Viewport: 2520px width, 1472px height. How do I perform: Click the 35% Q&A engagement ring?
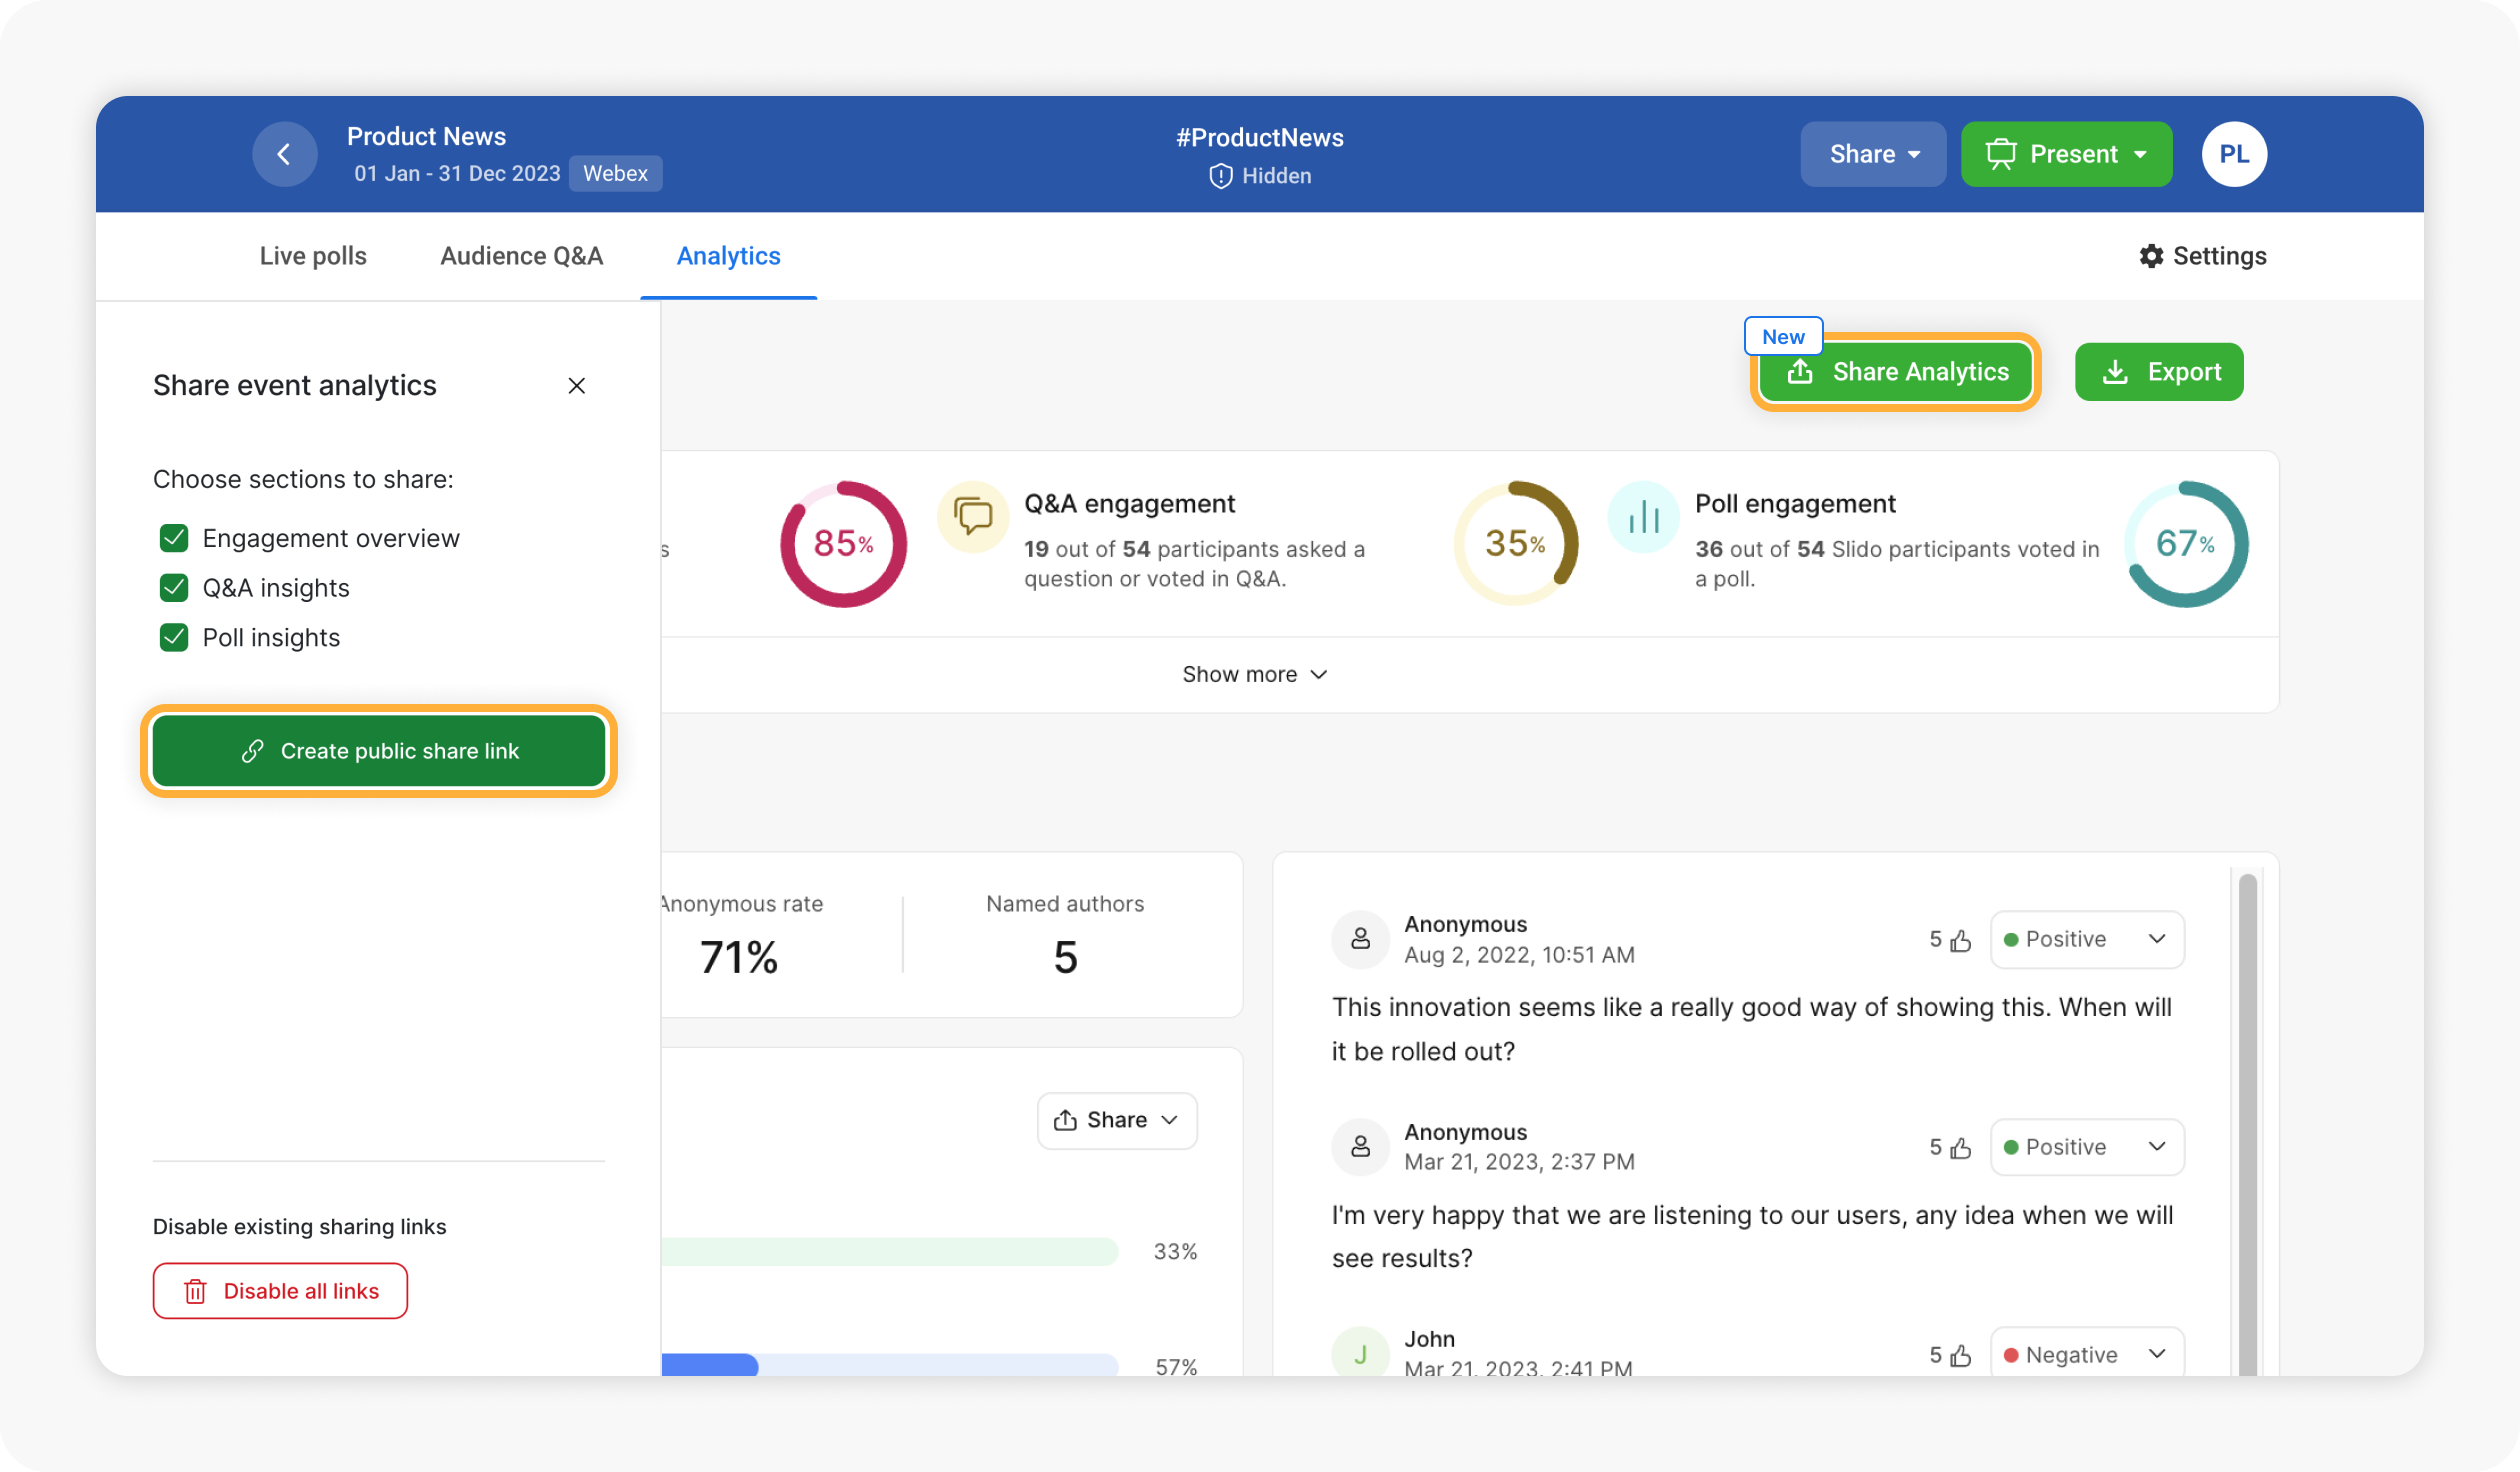(1515, 544)
